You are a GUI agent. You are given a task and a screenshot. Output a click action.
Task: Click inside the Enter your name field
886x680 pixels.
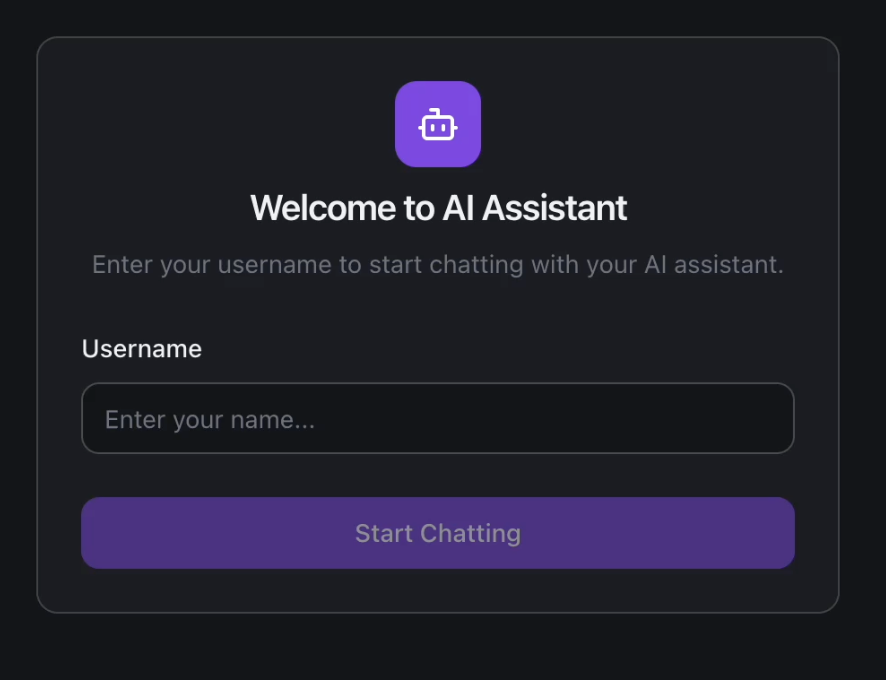pos(438,418)
